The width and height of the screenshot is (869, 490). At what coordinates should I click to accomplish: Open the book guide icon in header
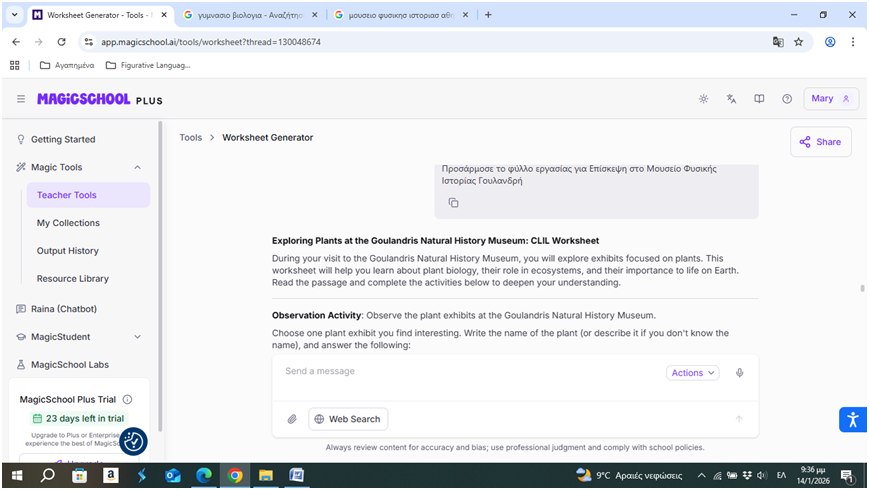click(760, 99)
